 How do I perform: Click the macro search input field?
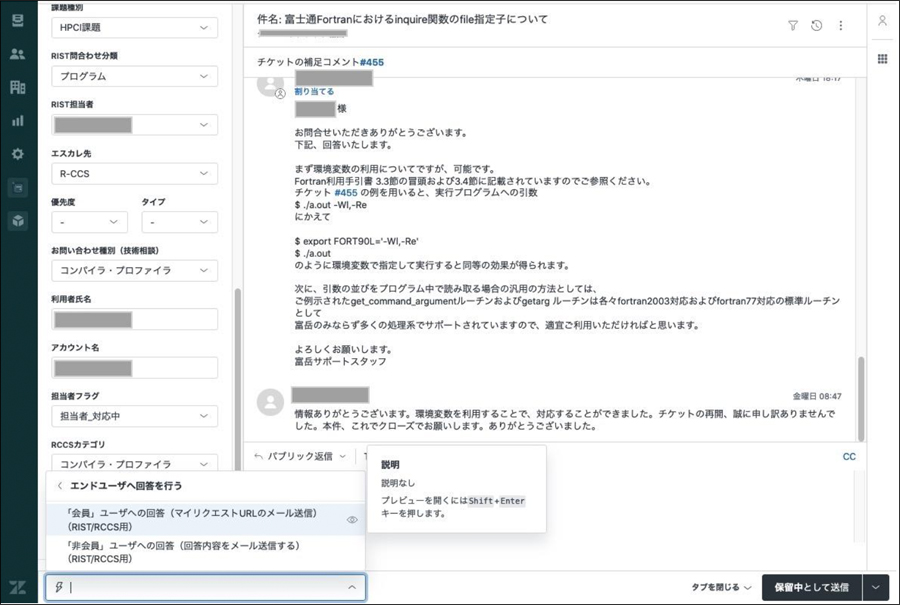pyautogui.click(x=205, y=587)
